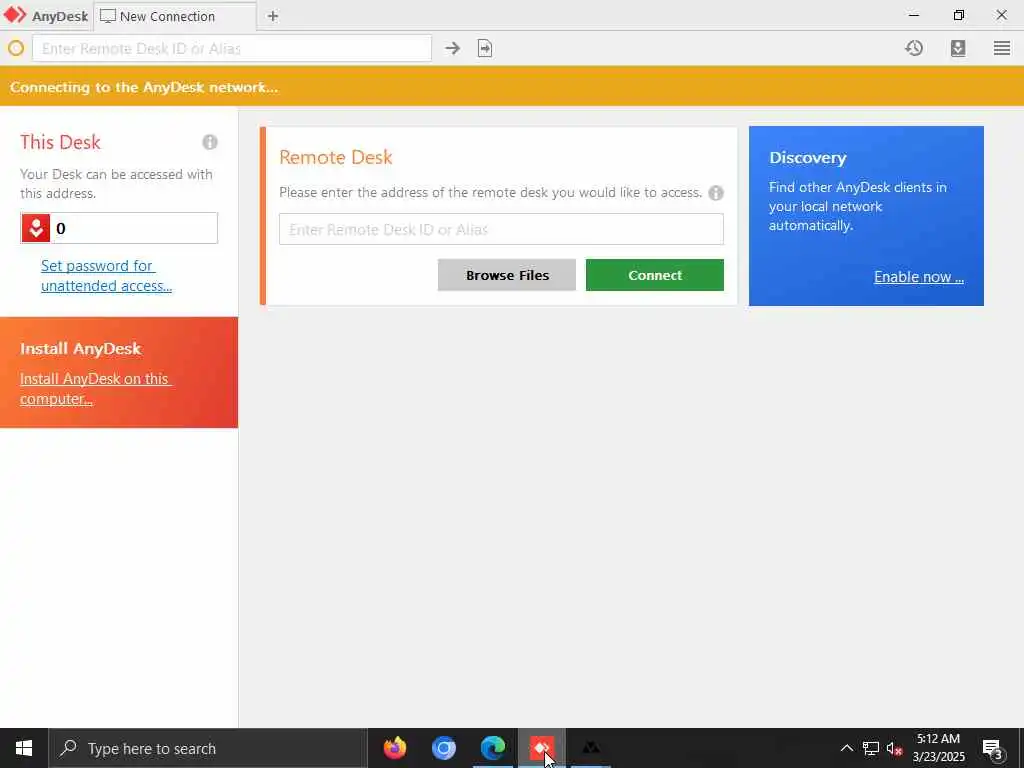
Task: Open the hamburger main menu
Action: pos(1002,48)
